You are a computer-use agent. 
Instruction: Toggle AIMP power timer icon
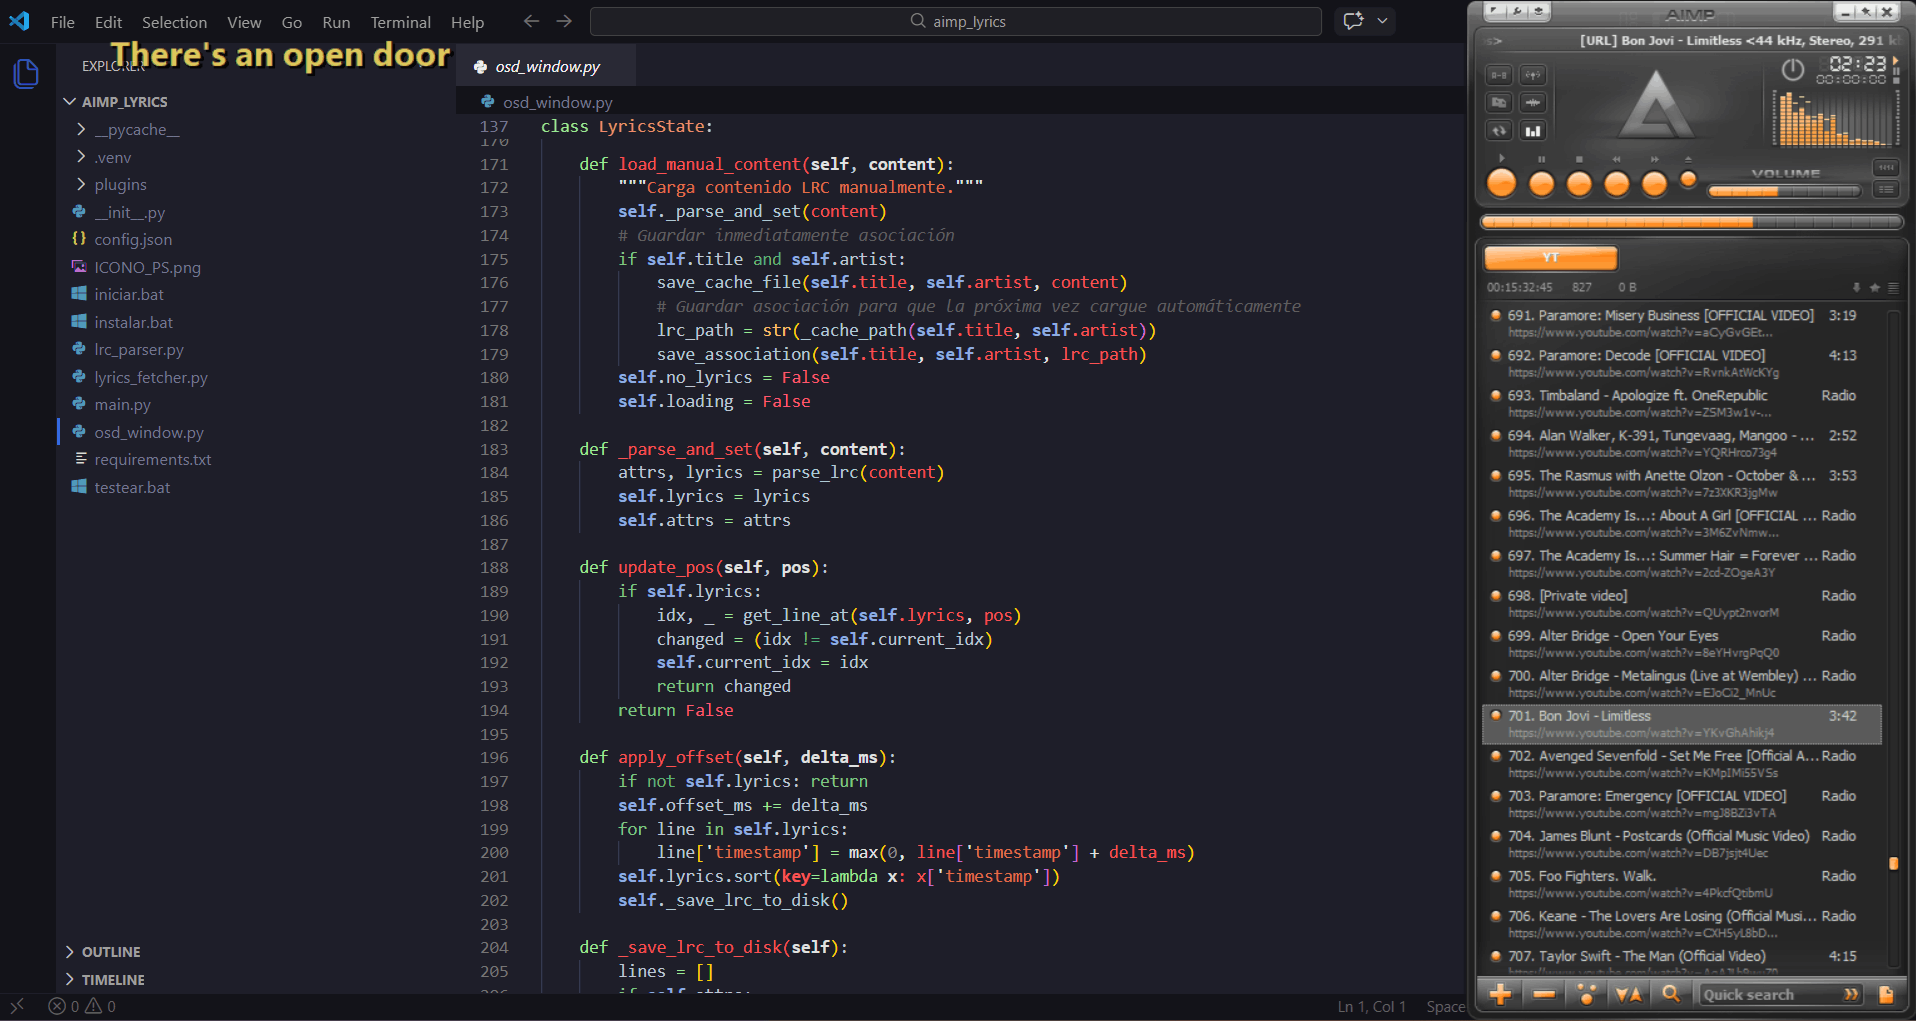[x=1792, y=70]
